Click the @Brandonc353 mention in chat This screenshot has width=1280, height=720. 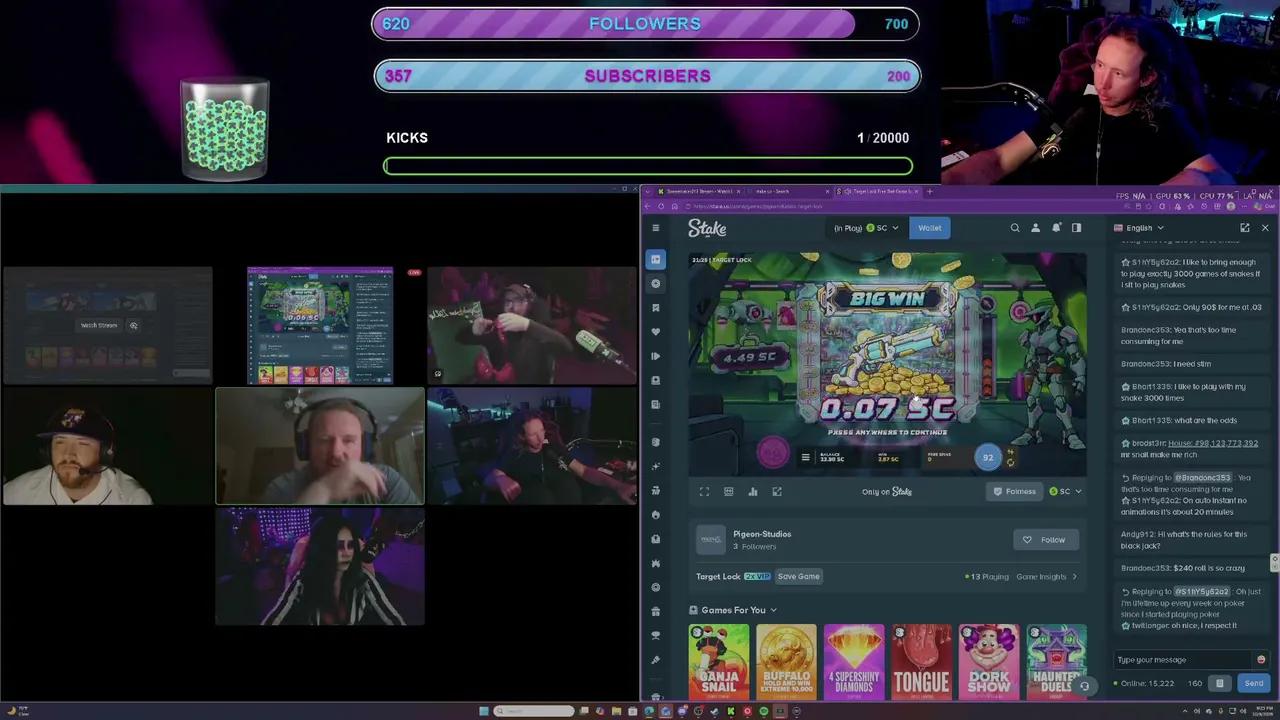(x=1203, y=478)
